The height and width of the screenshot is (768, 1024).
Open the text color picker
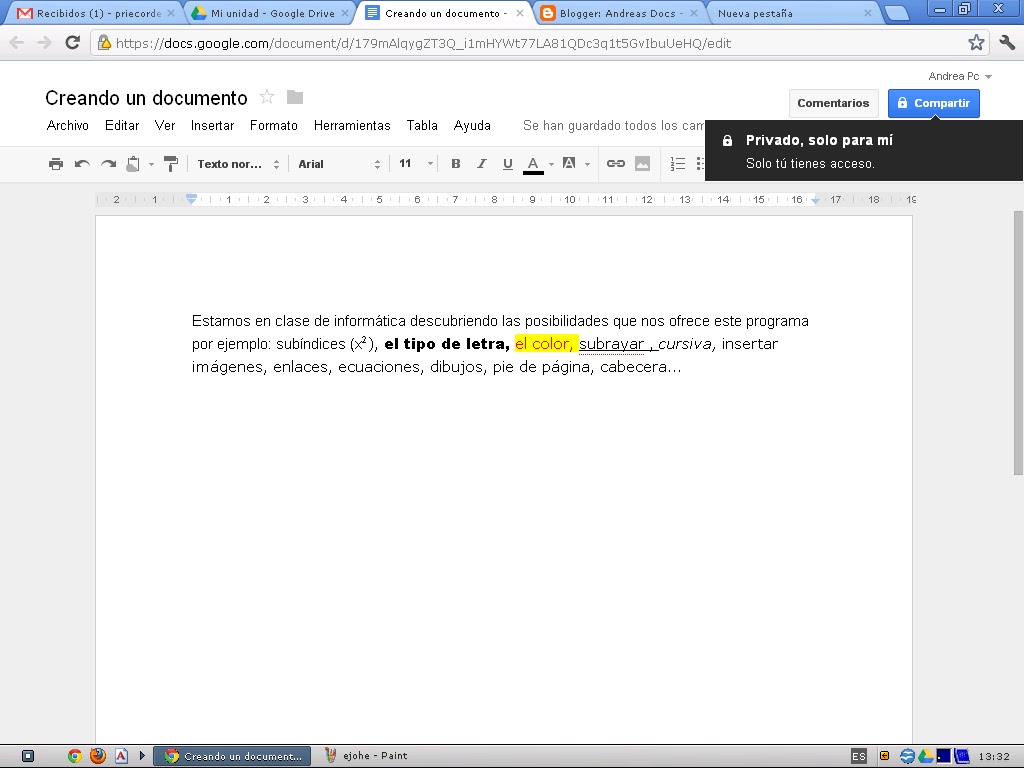(x=534, y=163)
